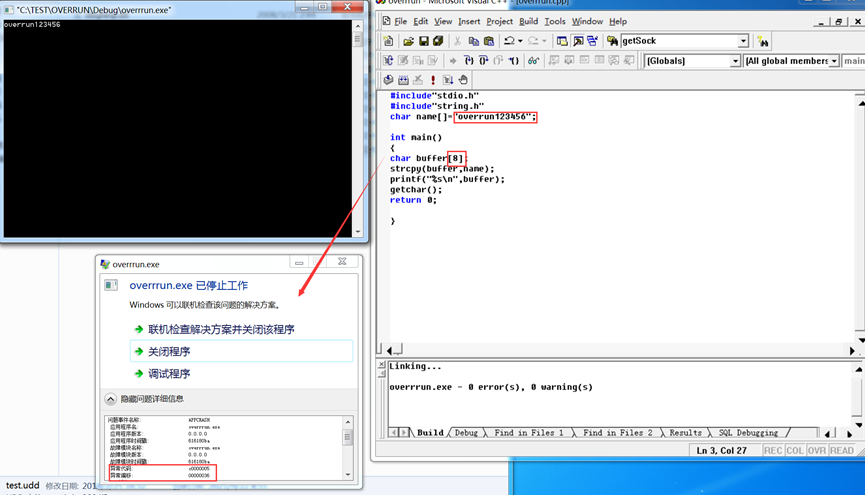Click the code editor left scroll arrow

click(389, 350)
